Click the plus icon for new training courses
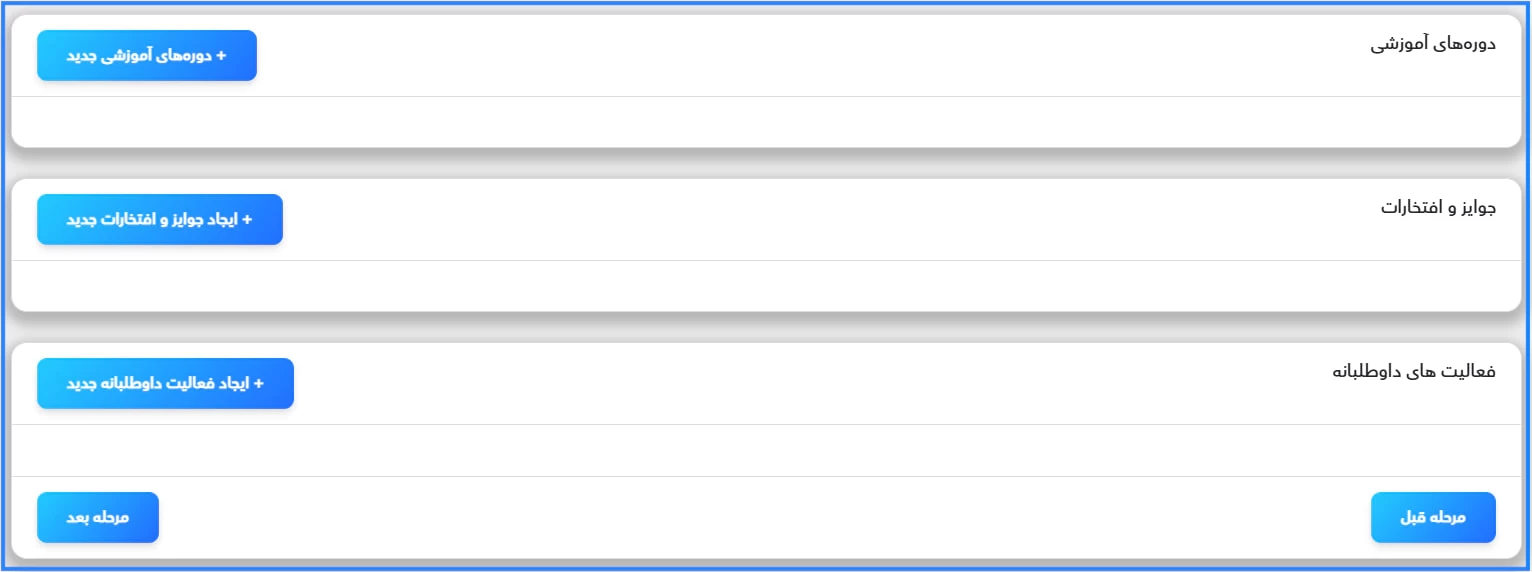Viewport: 1532px width, 572px height. coord(221,56)
